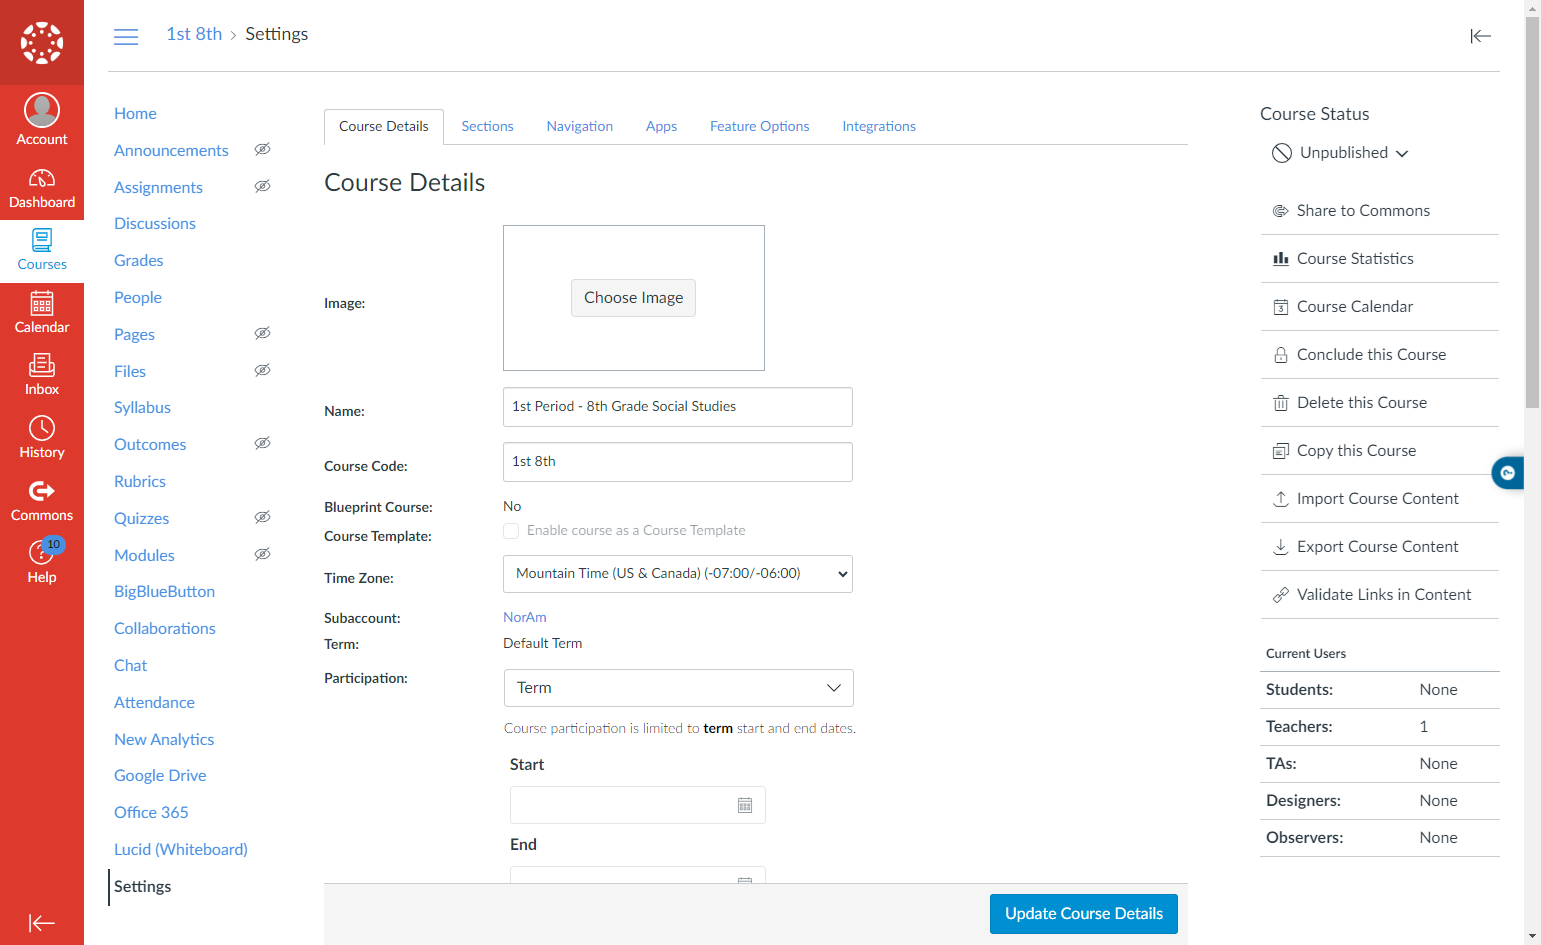Open Commons in global navigation

(42, 502)
